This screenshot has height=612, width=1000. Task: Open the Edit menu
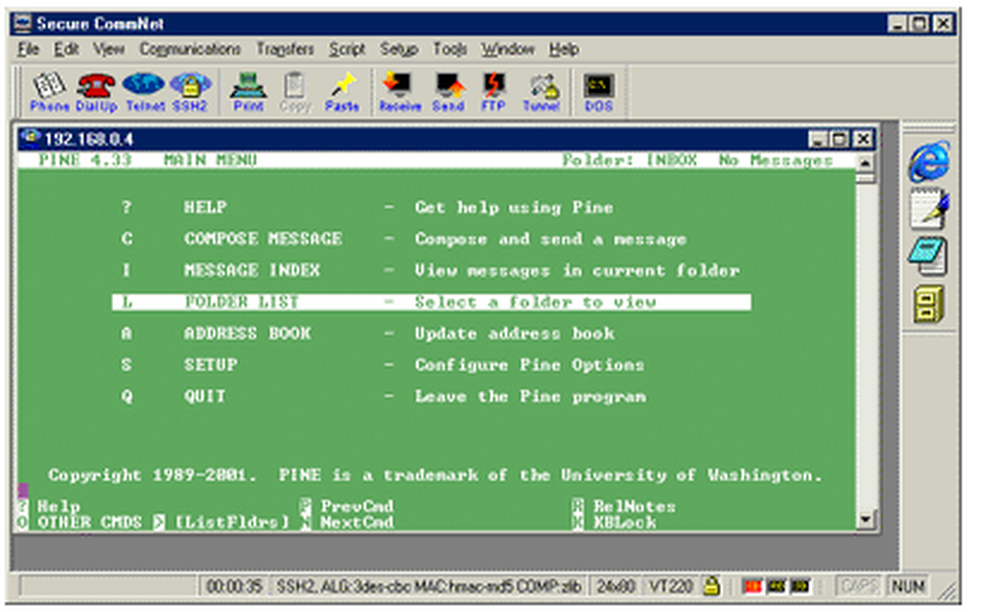(x=66, y=49)
